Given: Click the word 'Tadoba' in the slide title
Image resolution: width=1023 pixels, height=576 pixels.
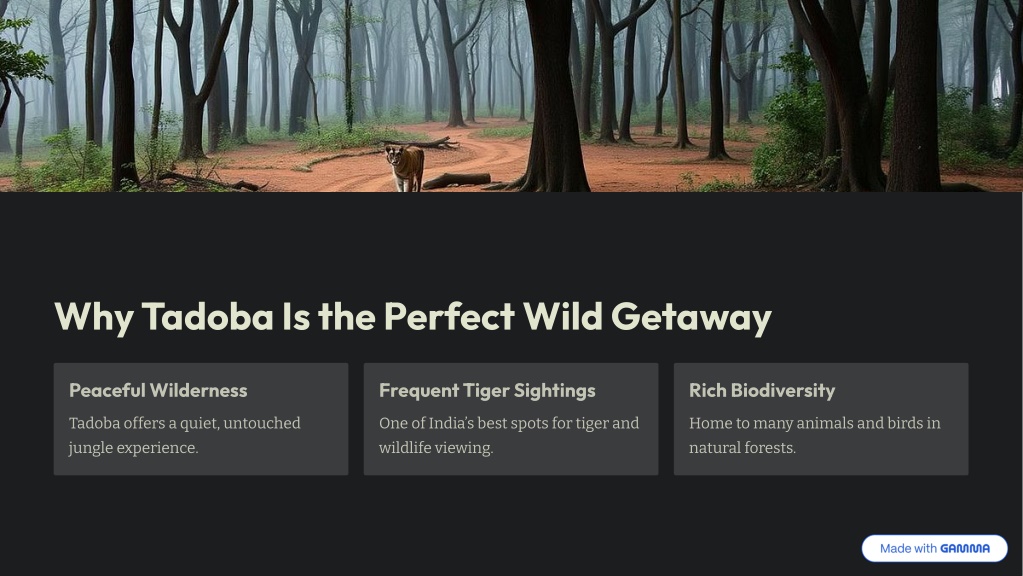Looking at the screenshot, I should 207,317.
